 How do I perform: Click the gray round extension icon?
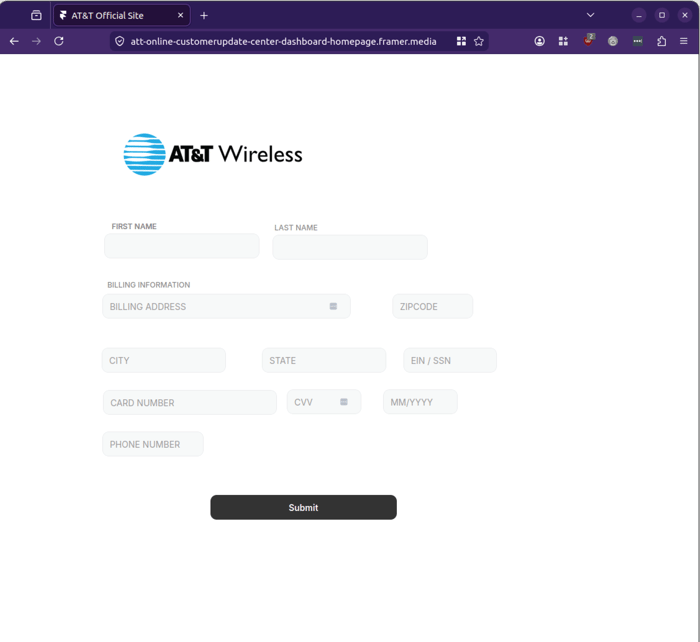pos(613,41)
